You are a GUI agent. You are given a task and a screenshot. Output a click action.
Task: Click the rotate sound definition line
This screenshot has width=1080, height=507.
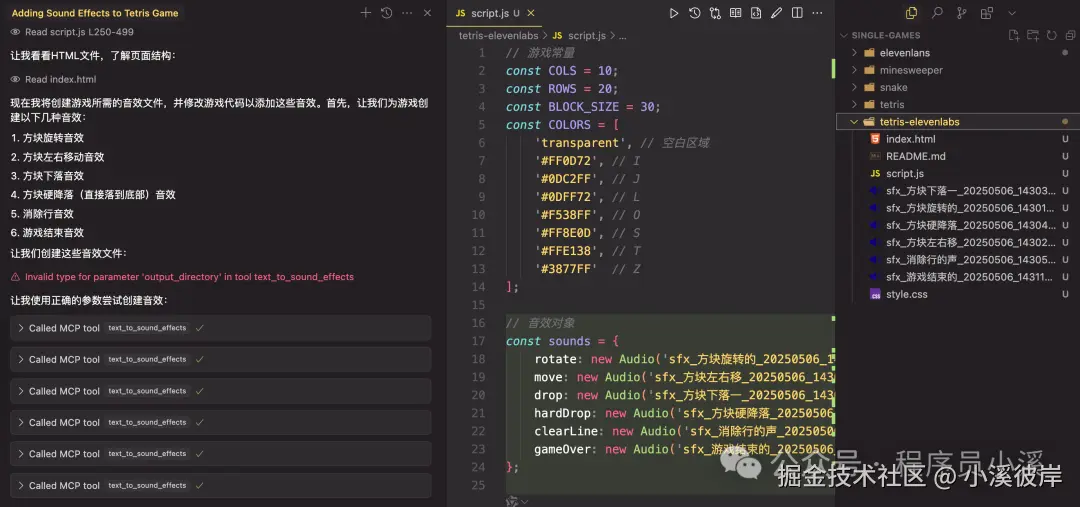click(x=684, y=360)
